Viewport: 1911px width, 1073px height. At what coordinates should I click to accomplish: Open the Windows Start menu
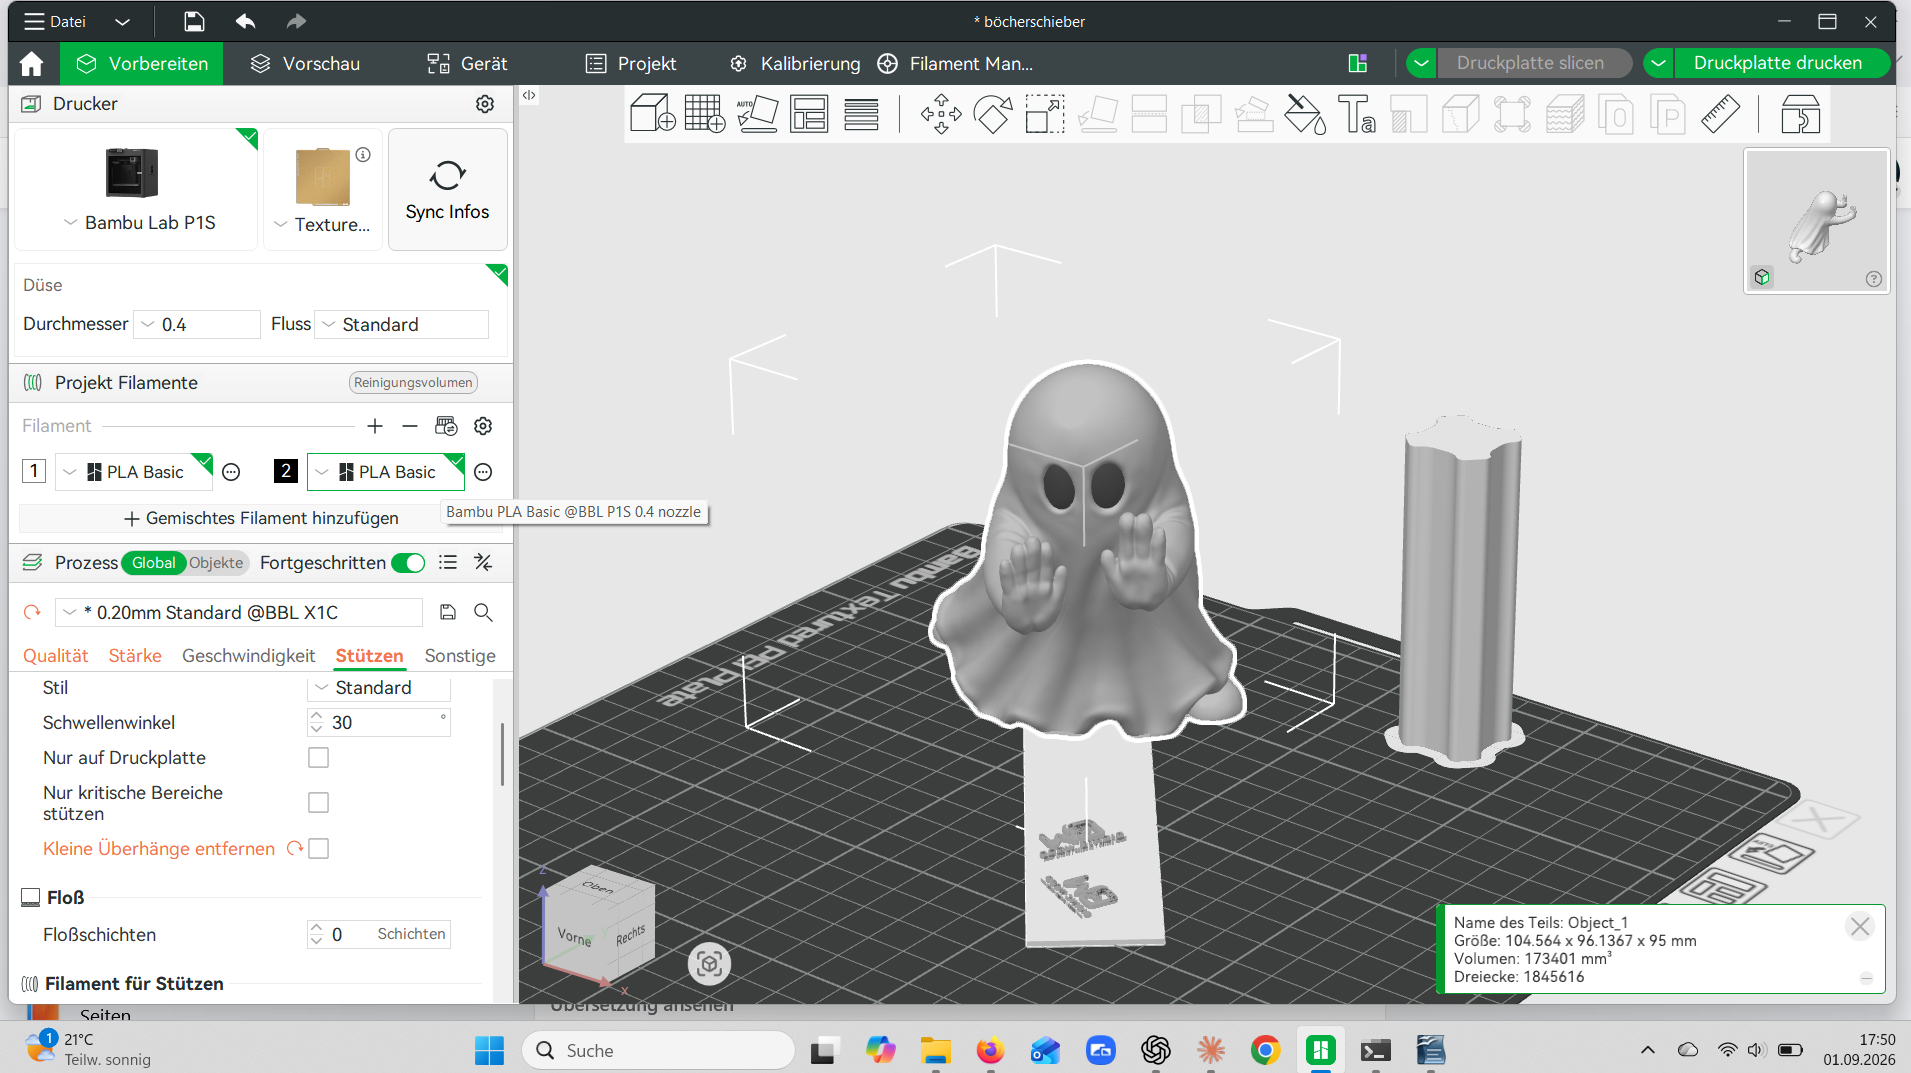(x=489, y=1051)
